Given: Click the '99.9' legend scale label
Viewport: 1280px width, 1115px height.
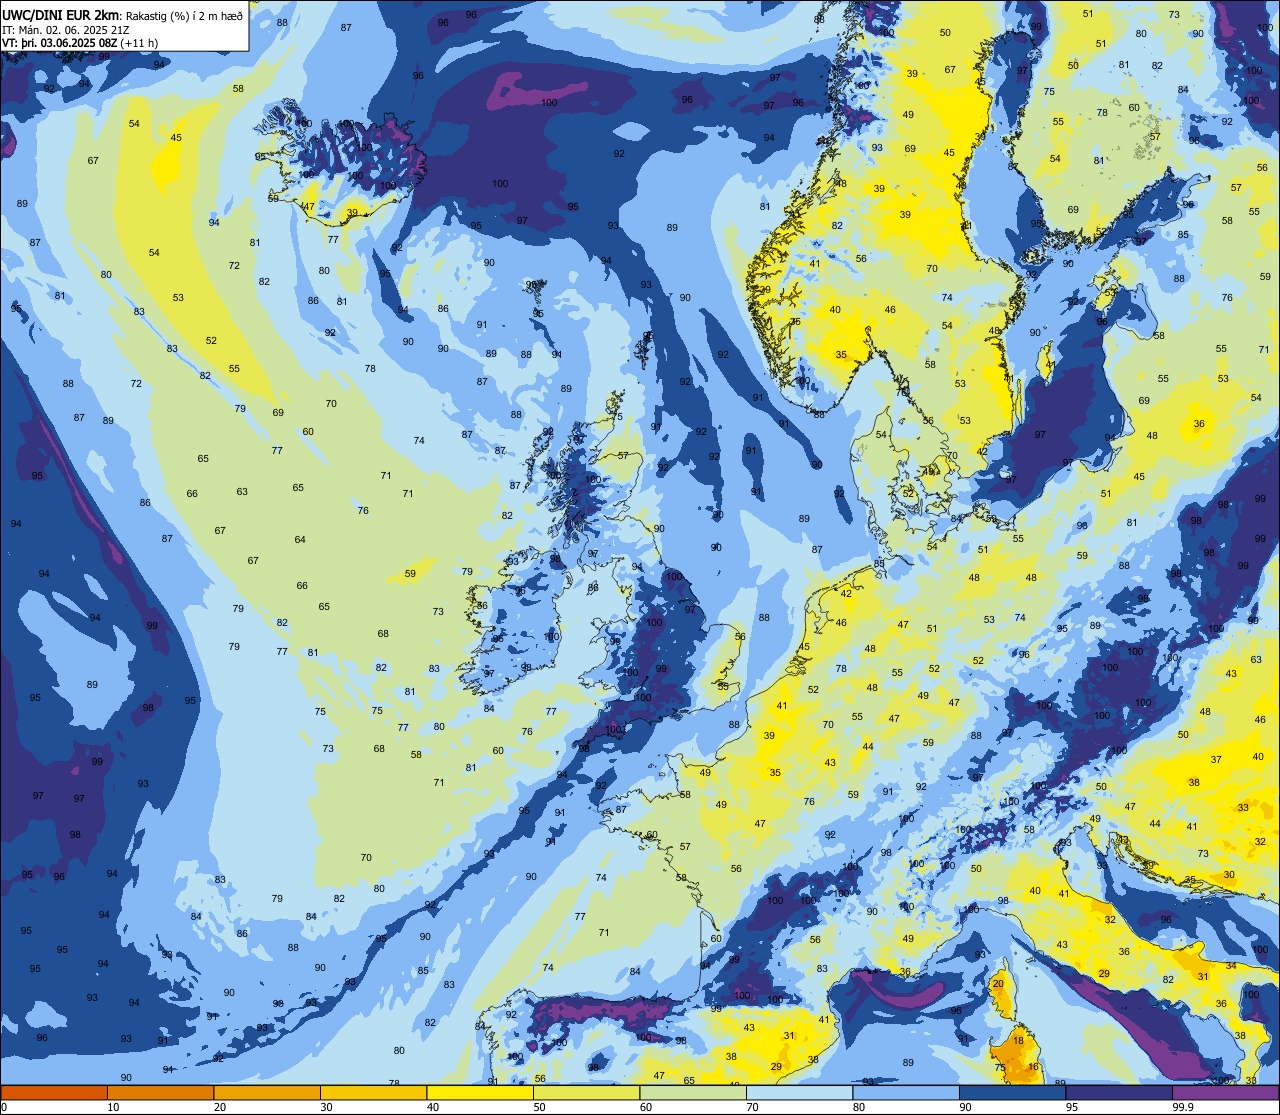Looking at the screenshot, I should [1183, 1106].
